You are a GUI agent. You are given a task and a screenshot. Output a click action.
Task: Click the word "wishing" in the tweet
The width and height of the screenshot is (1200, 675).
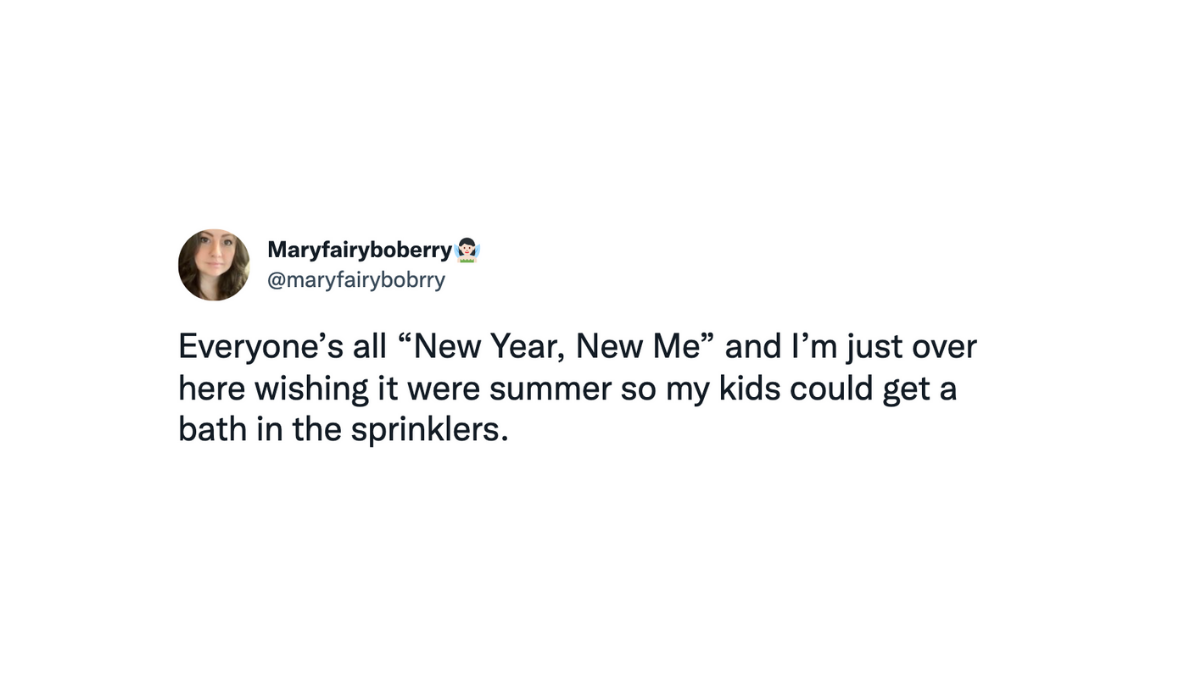(316, 389)
